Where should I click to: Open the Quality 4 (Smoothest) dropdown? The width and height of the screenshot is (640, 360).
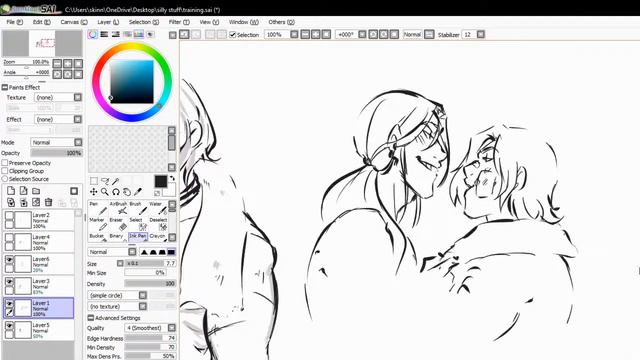click(x=172, y=328)
